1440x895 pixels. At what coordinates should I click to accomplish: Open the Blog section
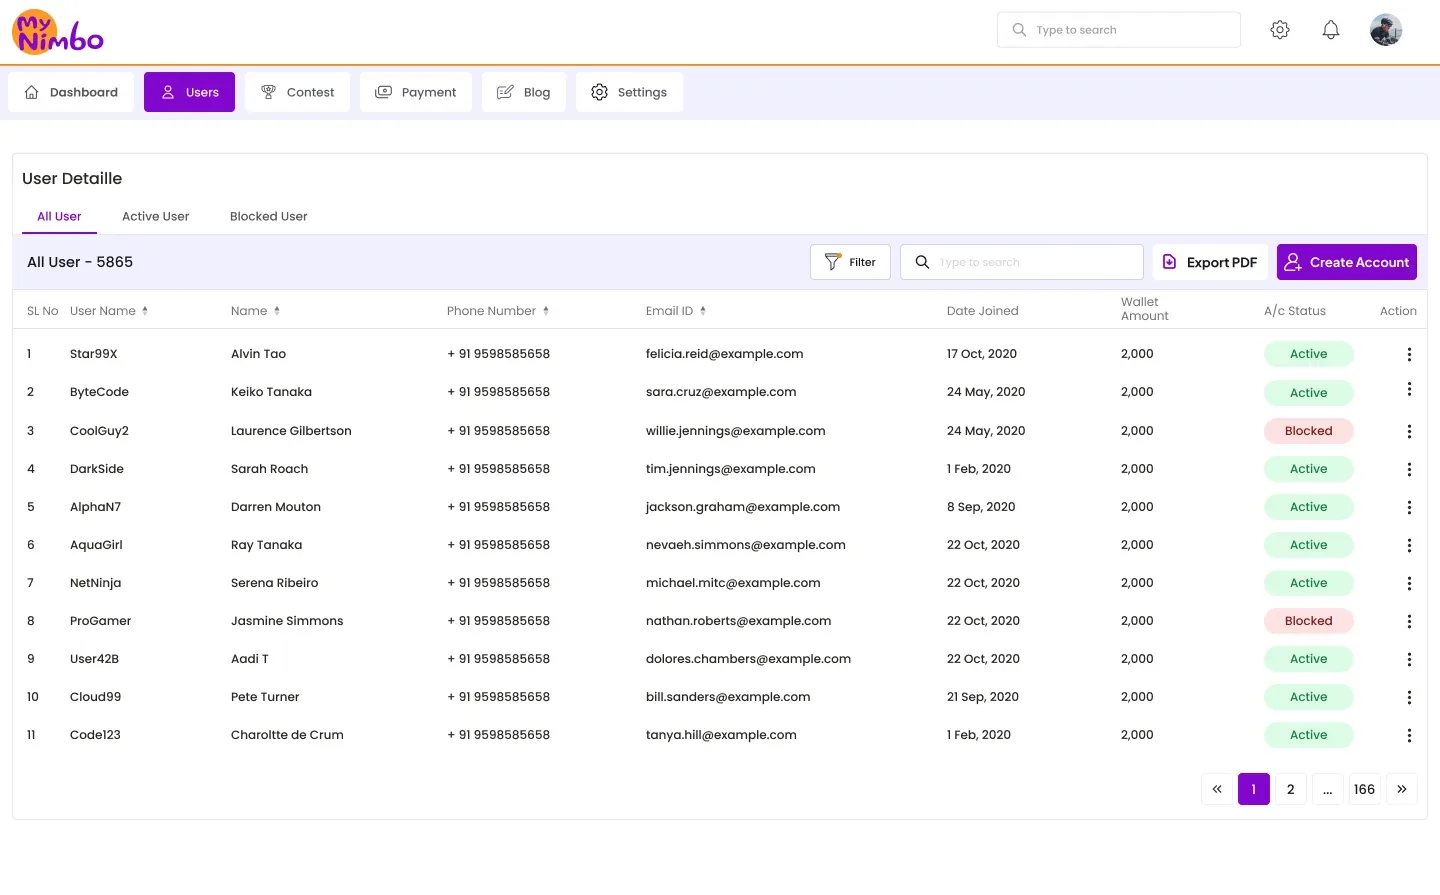coord(523,92)
